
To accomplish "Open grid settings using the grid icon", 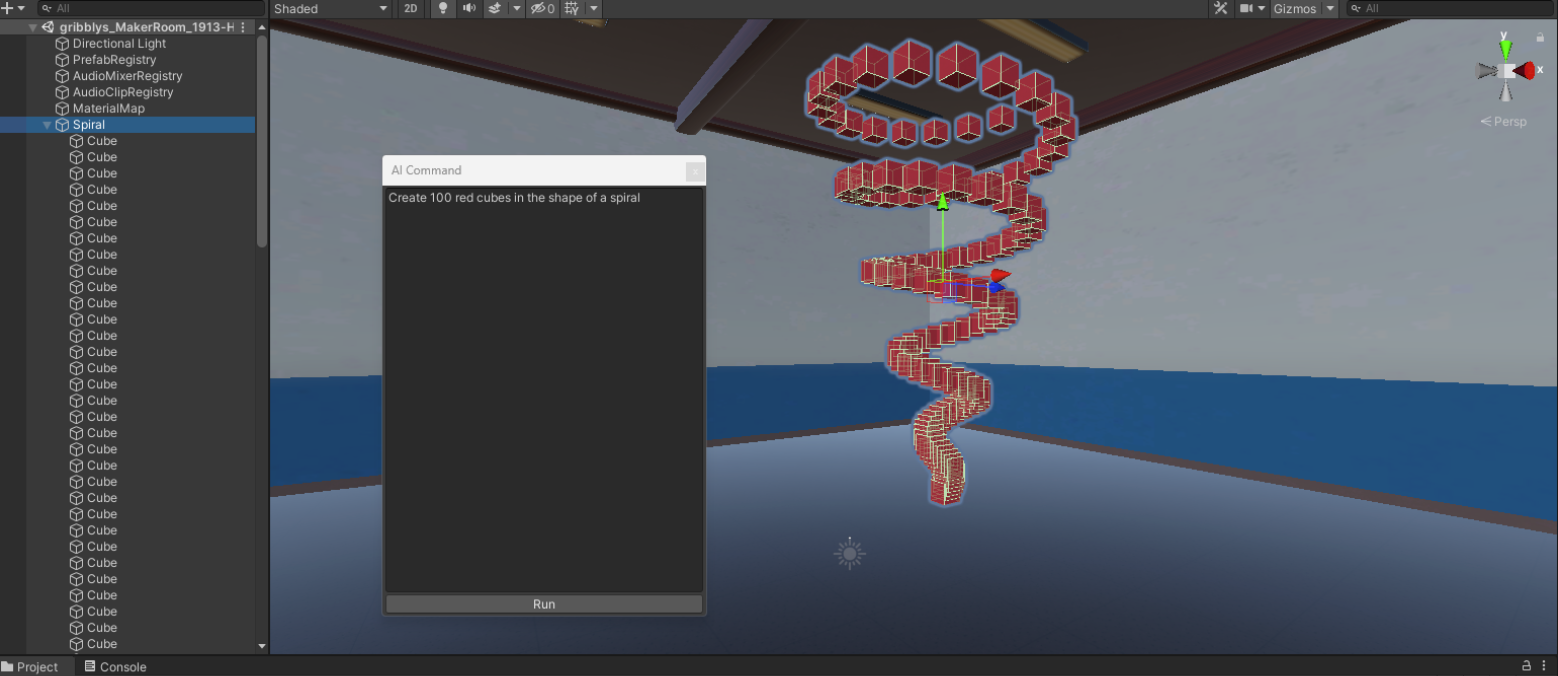I will [x=570, y=8].
